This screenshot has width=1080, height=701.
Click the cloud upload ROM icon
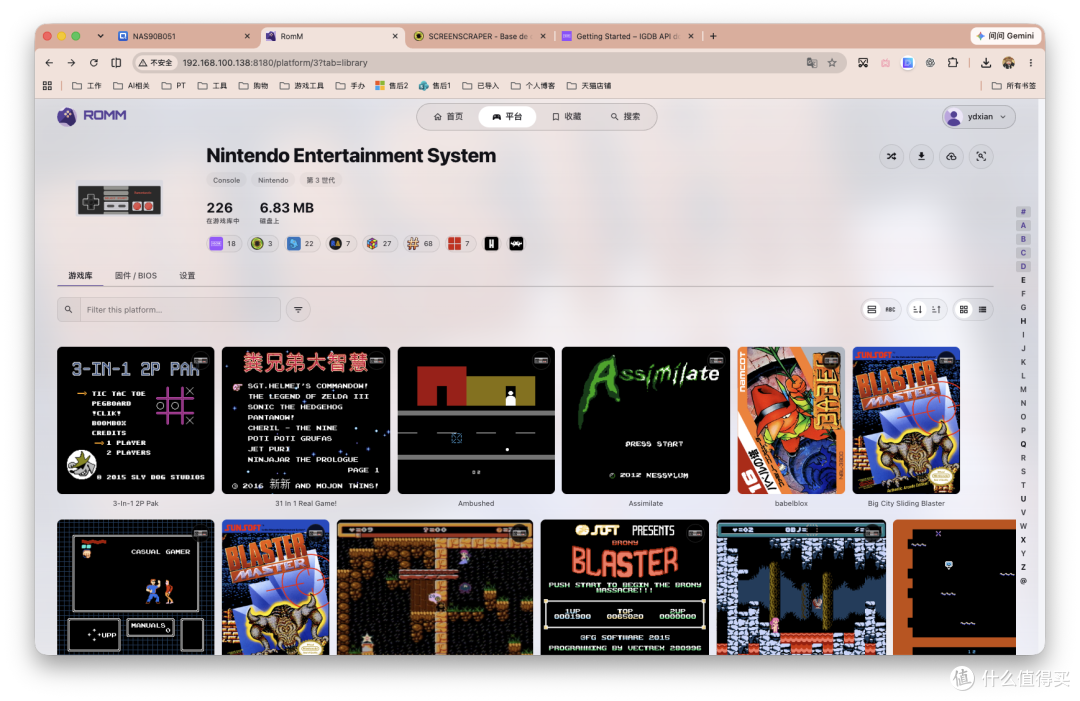click(951, 156)
